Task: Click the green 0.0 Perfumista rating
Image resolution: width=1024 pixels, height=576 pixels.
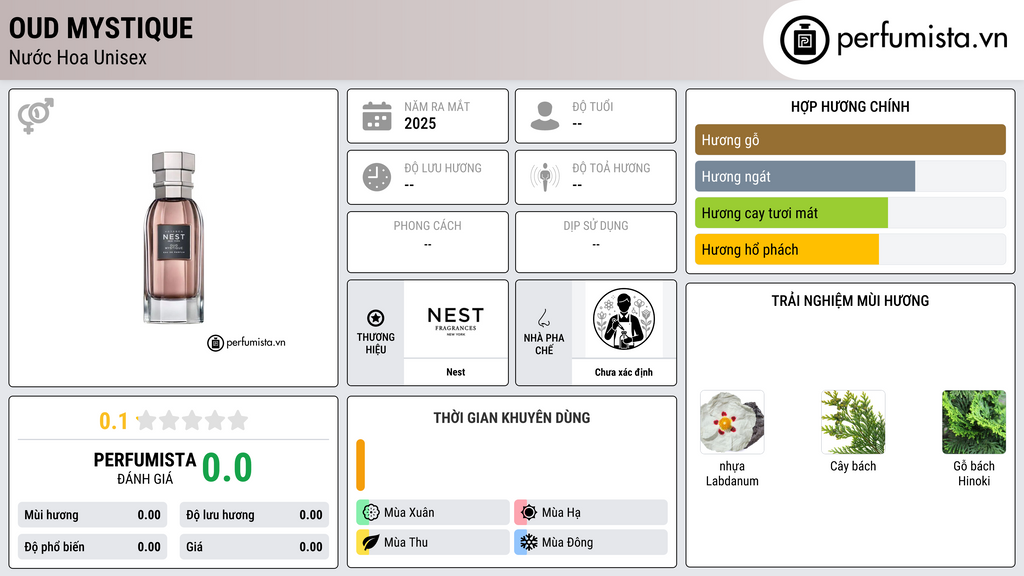Action: [227, 468]
